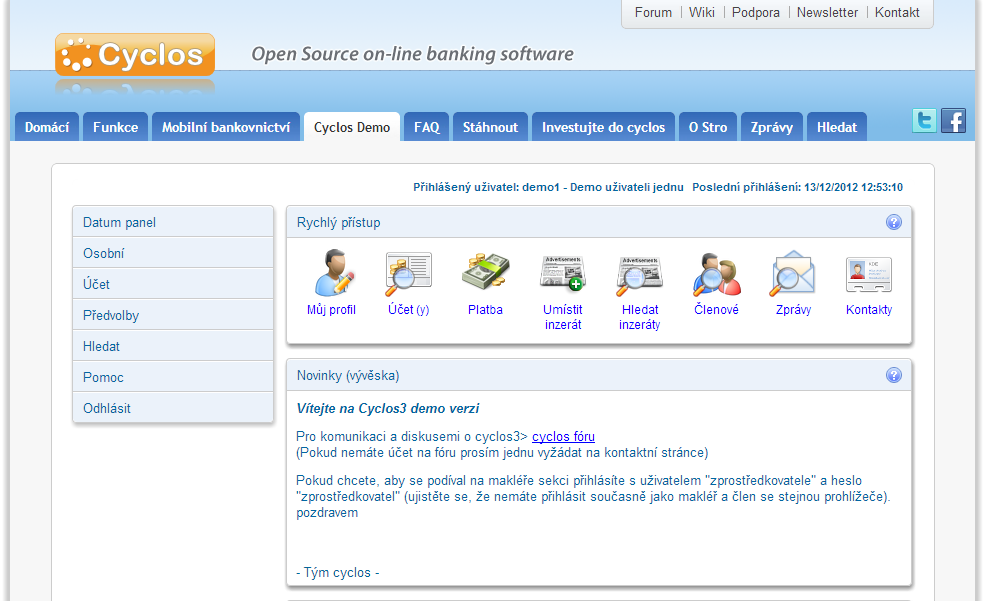
Task: Switch to the Funkce tab
Action: click(116, 127)
